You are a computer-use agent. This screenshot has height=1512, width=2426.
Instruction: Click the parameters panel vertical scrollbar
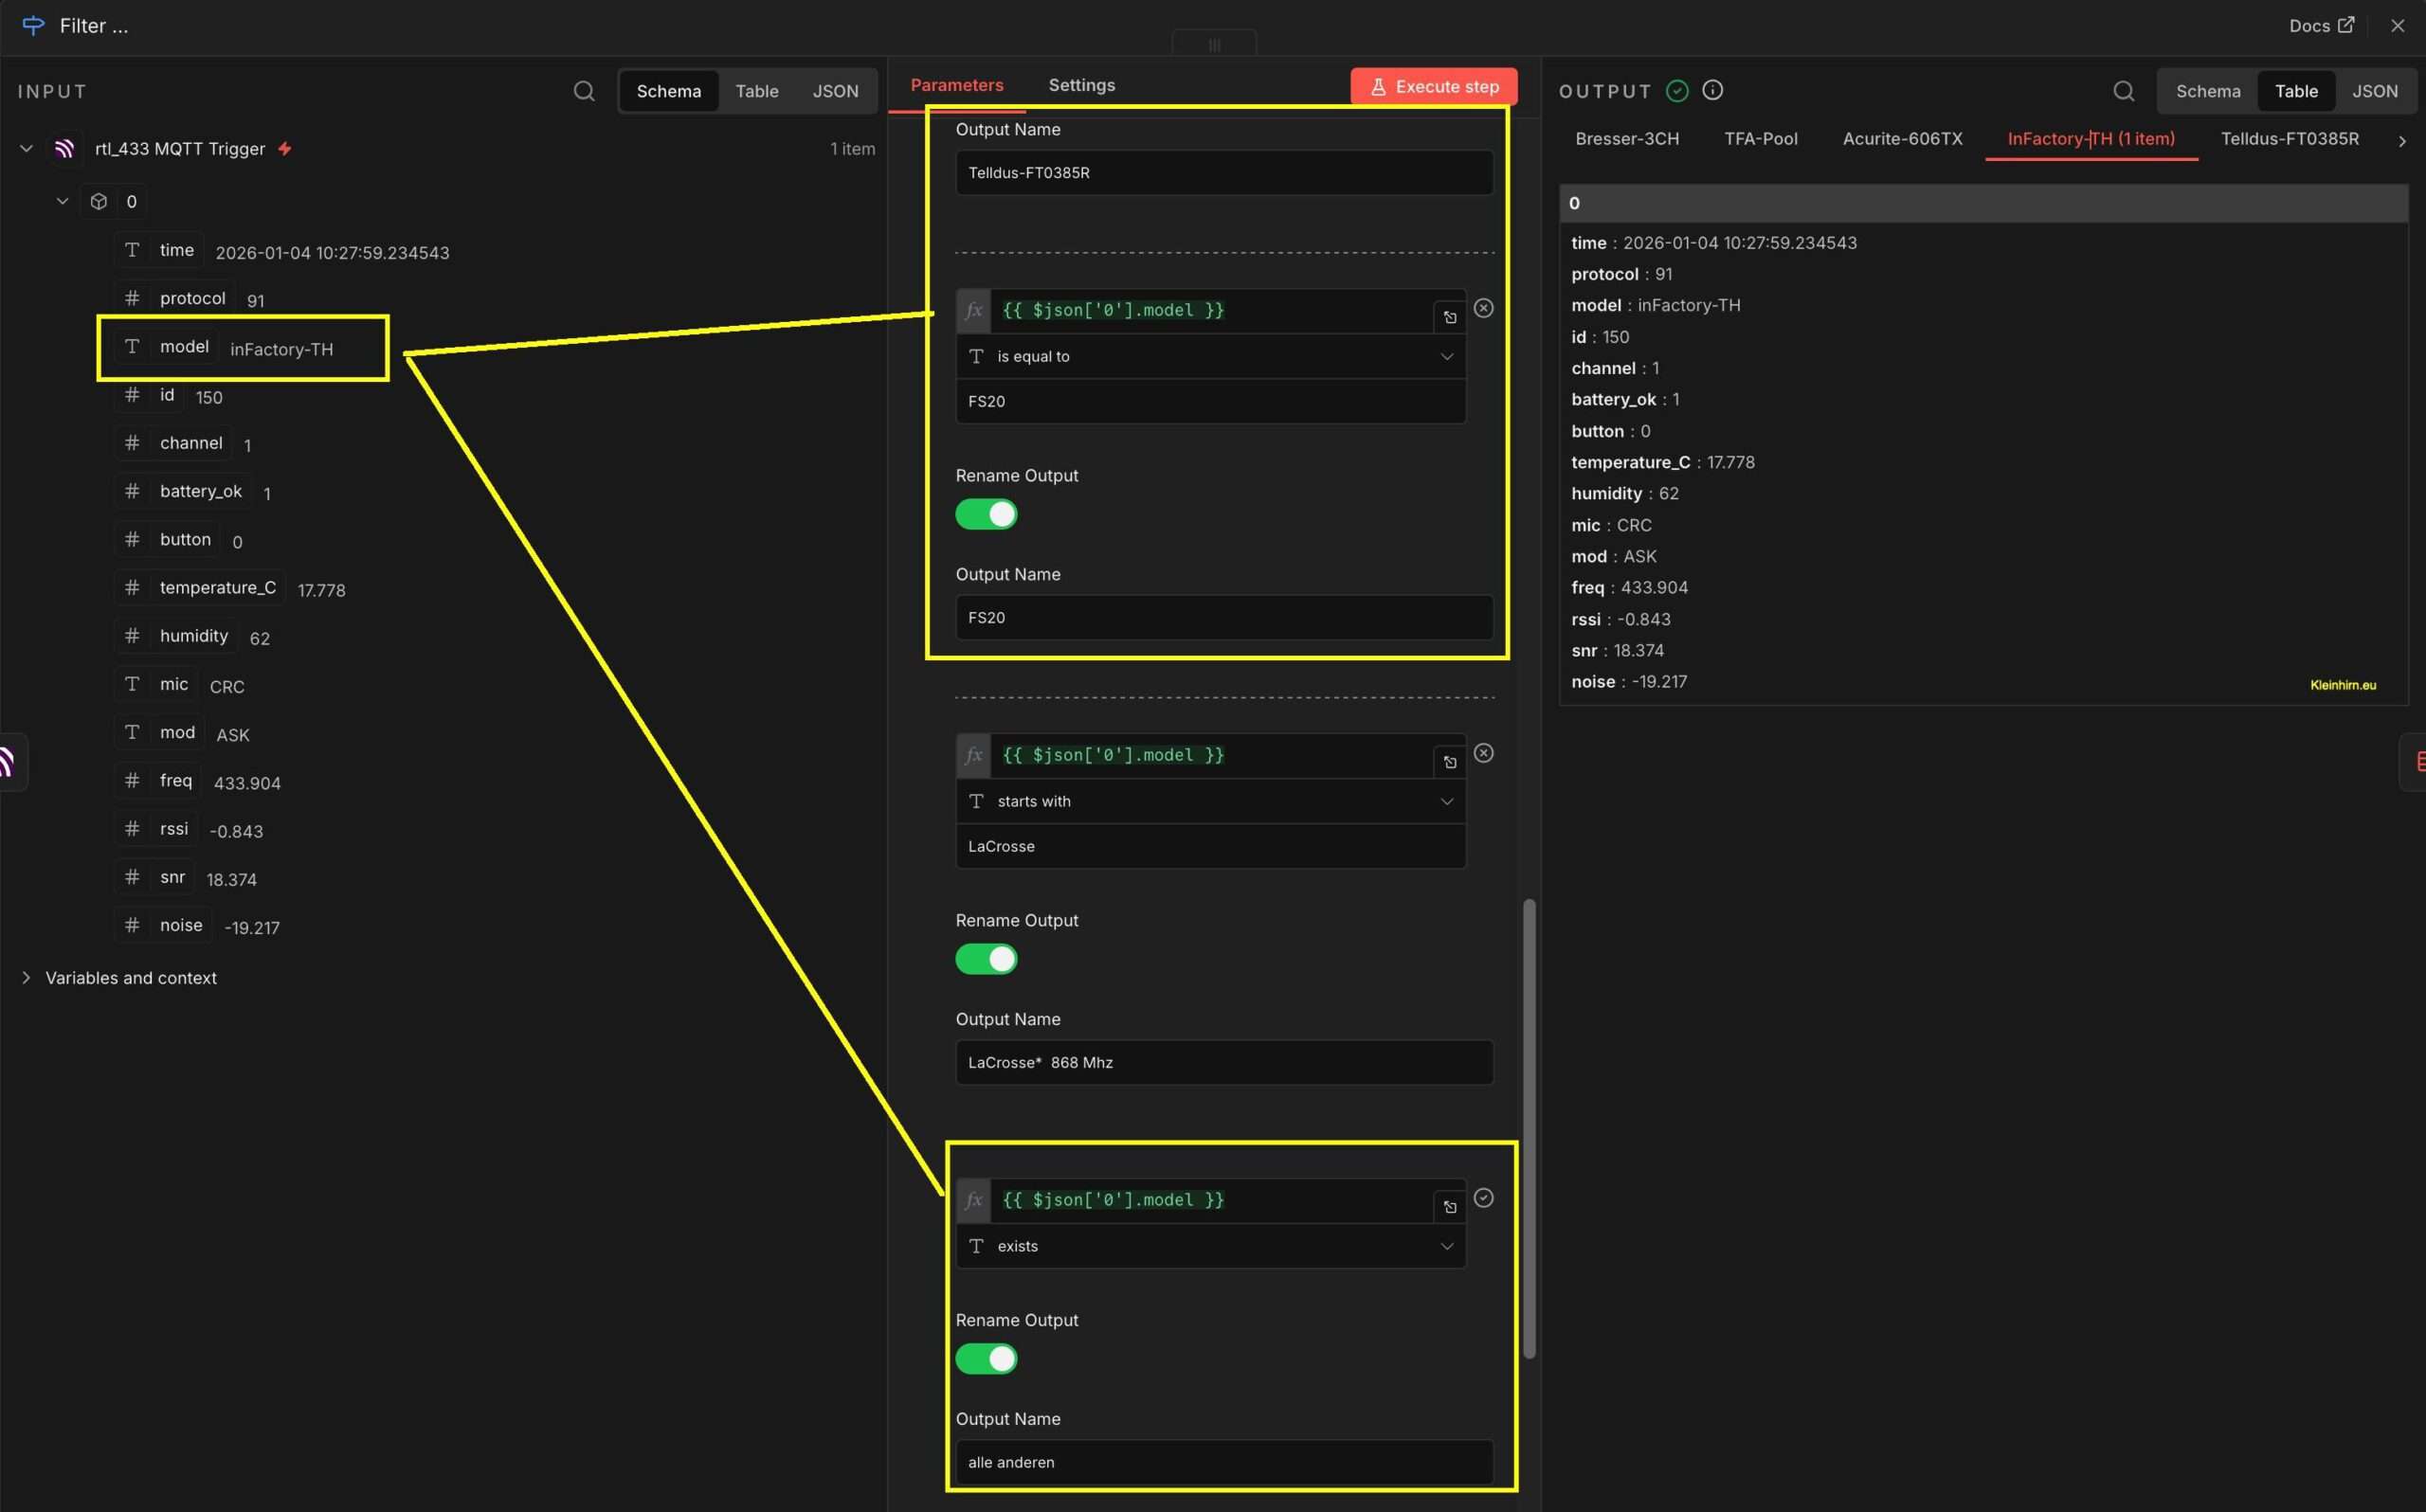[x=1528, y=1127]
